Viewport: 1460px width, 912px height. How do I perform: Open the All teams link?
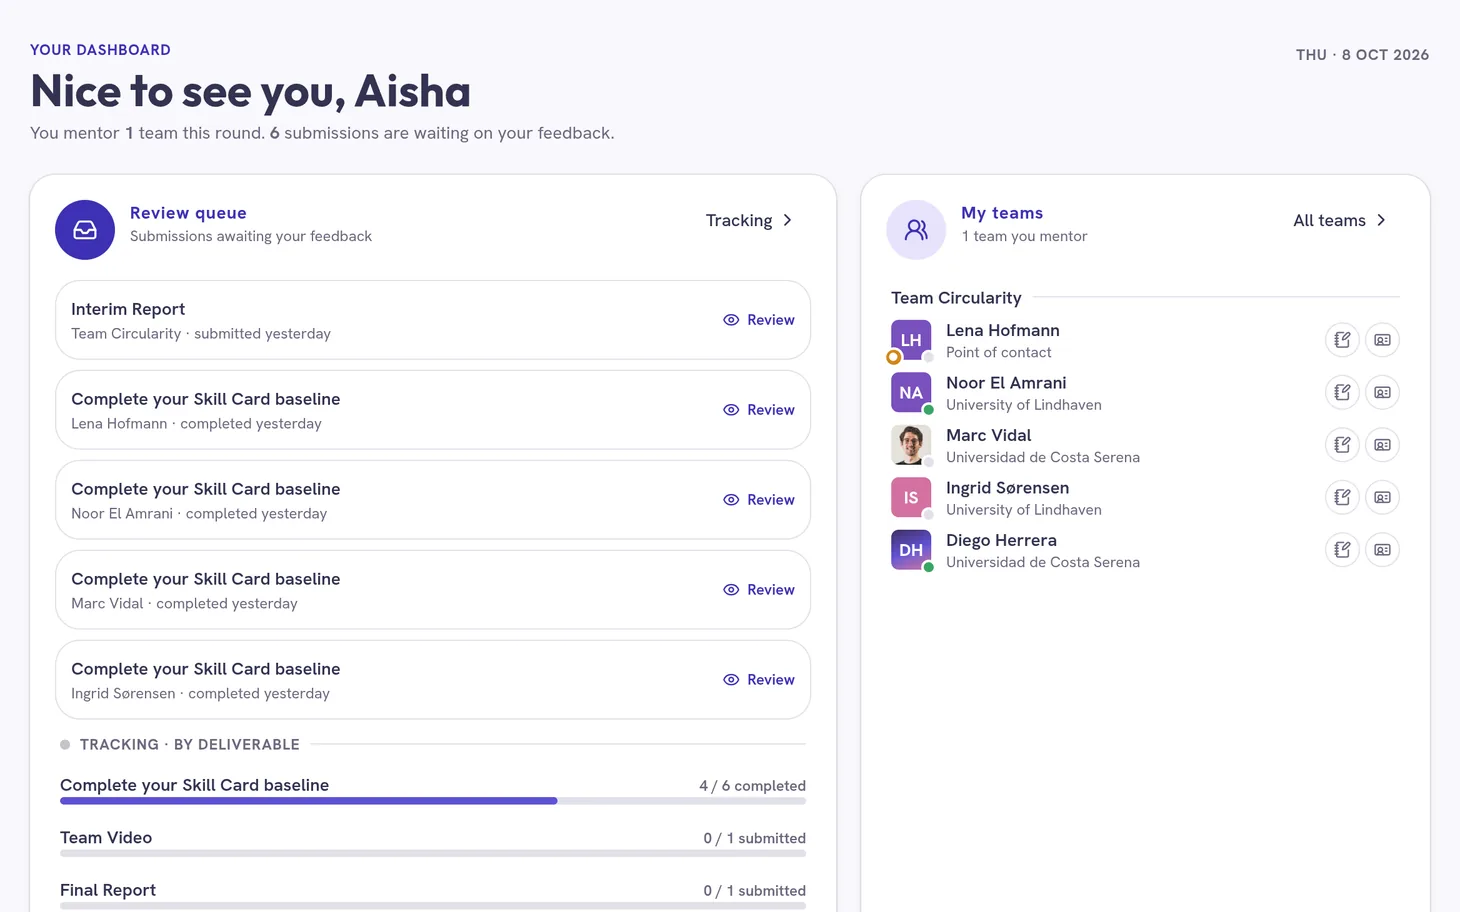click(x=1340, y=220)
